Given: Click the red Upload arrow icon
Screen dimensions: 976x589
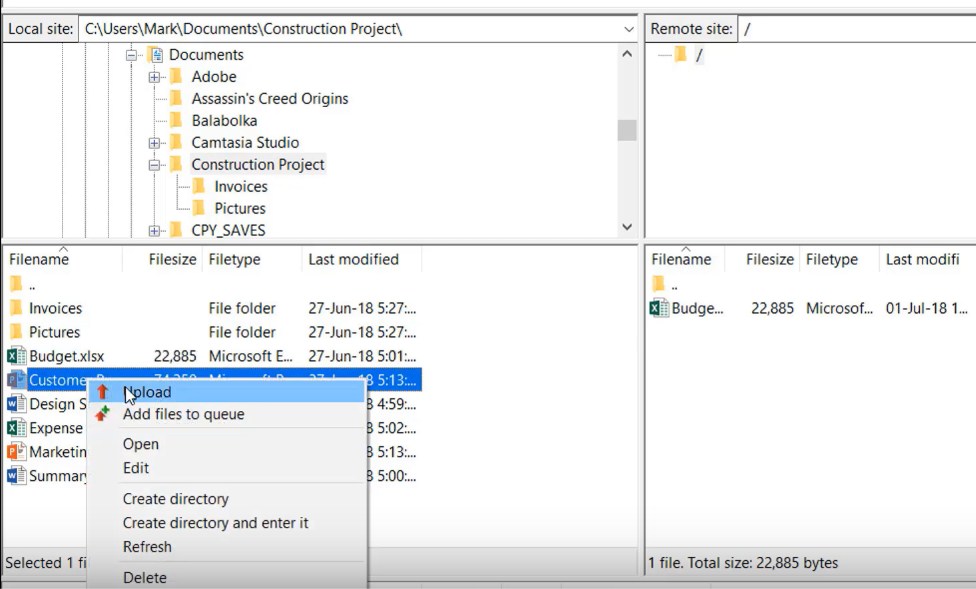Looking at the screenshot, I should (x=103, y=392).
